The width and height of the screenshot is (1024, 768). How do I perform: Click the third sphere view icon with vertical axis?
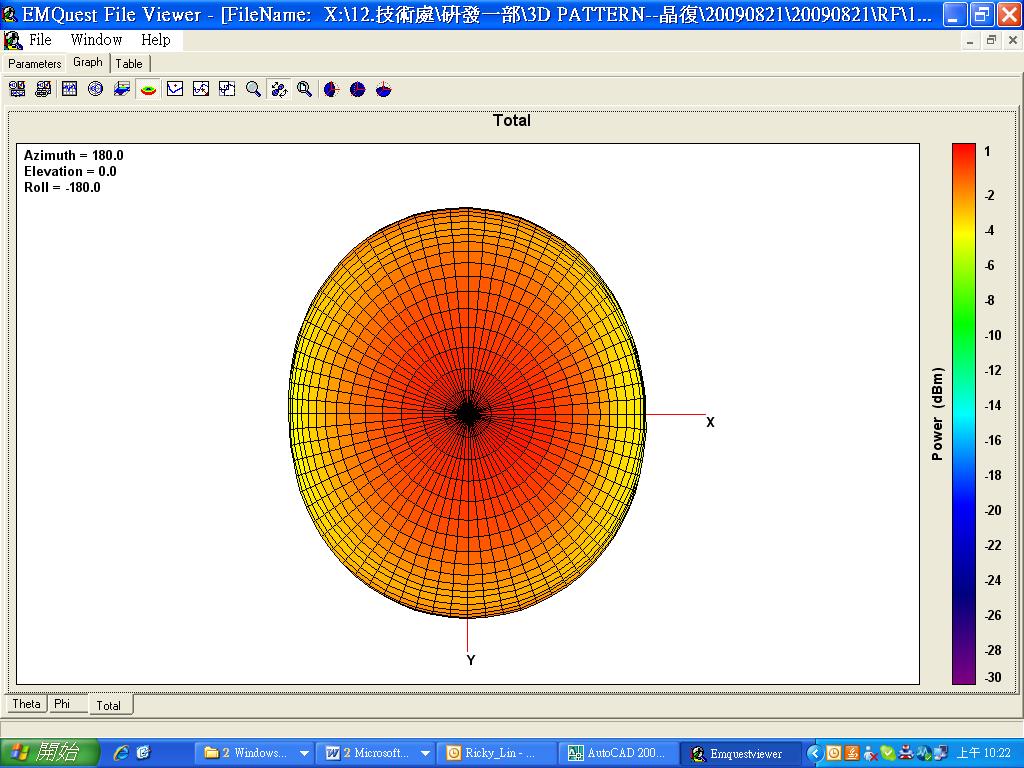[383, 89]
